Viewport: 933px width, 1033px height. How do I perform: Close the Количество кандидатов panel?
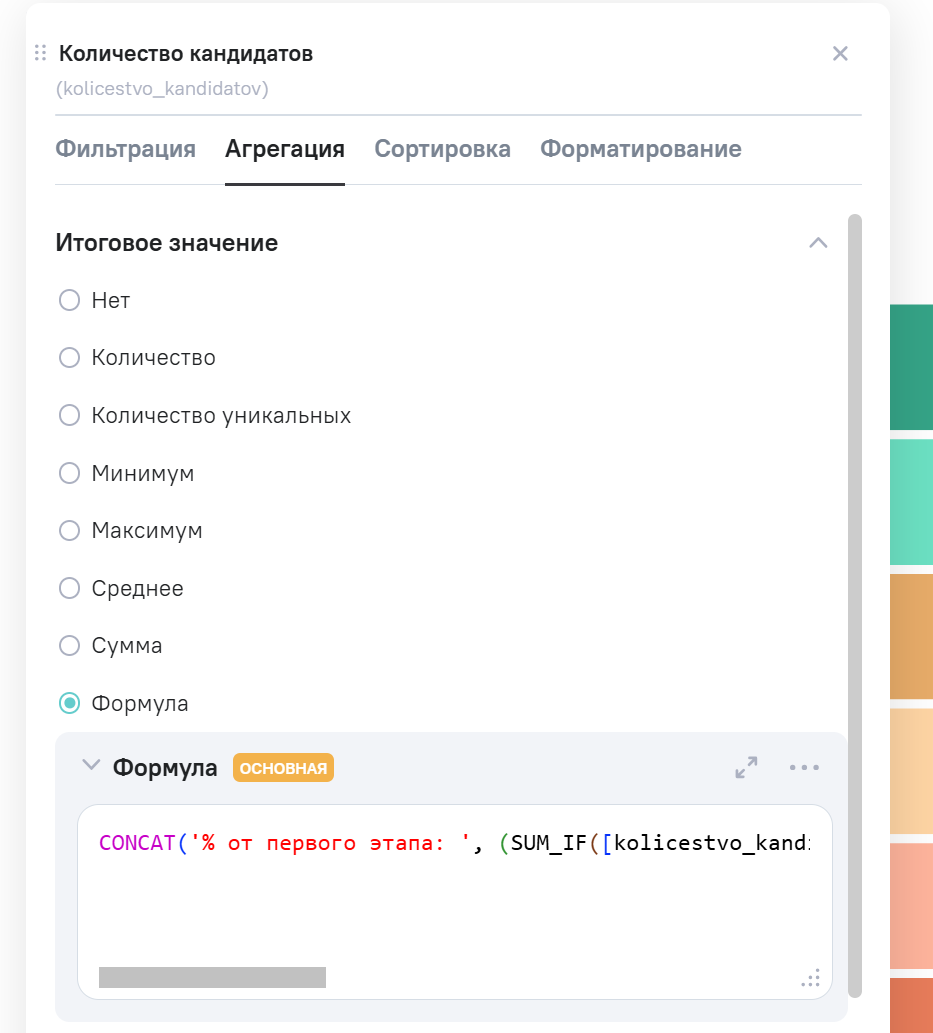click(840, 53)
